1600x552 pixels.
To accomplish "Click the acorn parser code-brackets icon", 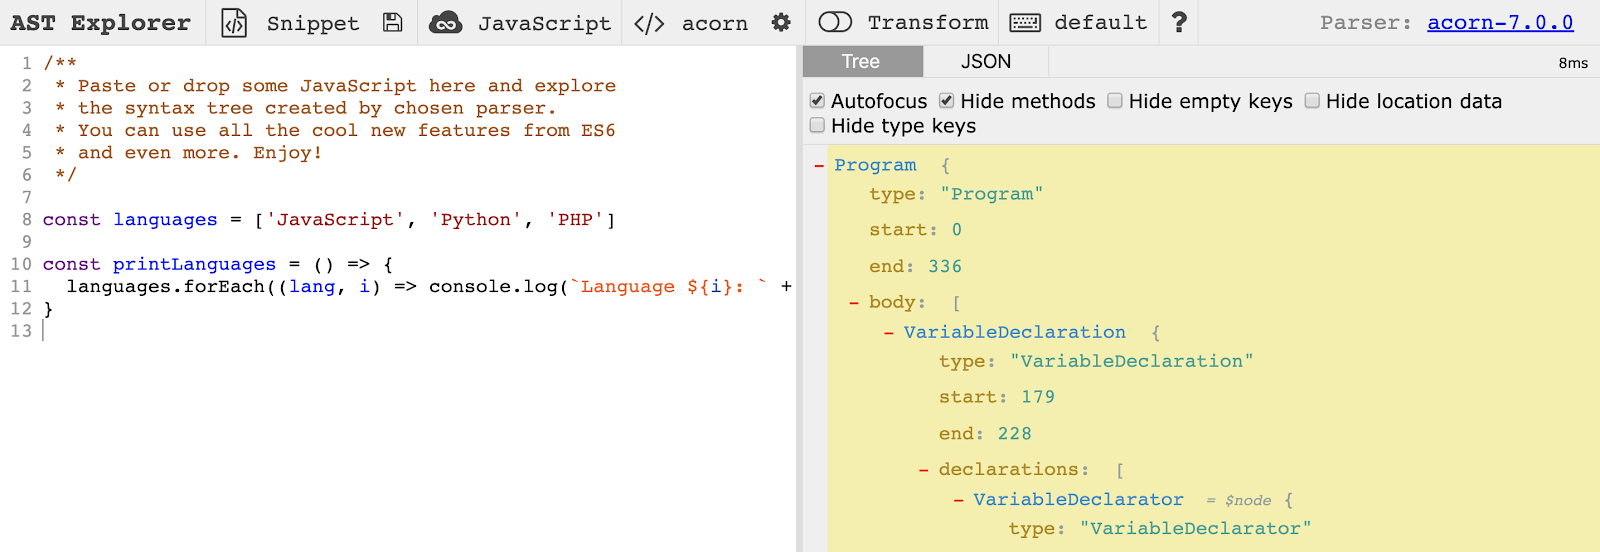I will coord(649,23).
